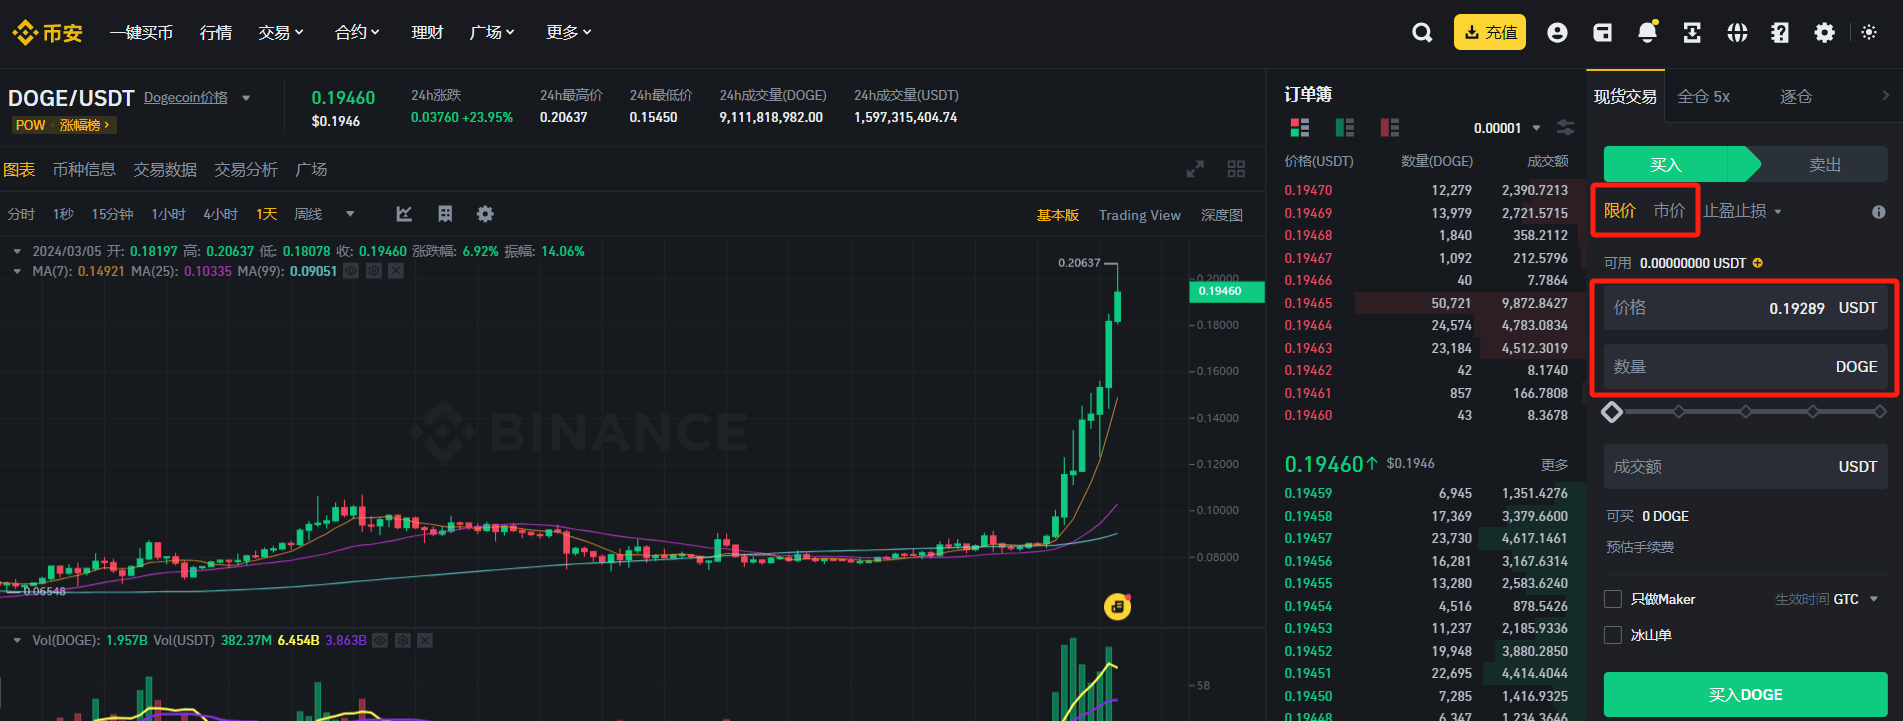This screenshot has height=721, width=1903.
Task: Click the app download icon
Action: click(x=1692, y=33)
